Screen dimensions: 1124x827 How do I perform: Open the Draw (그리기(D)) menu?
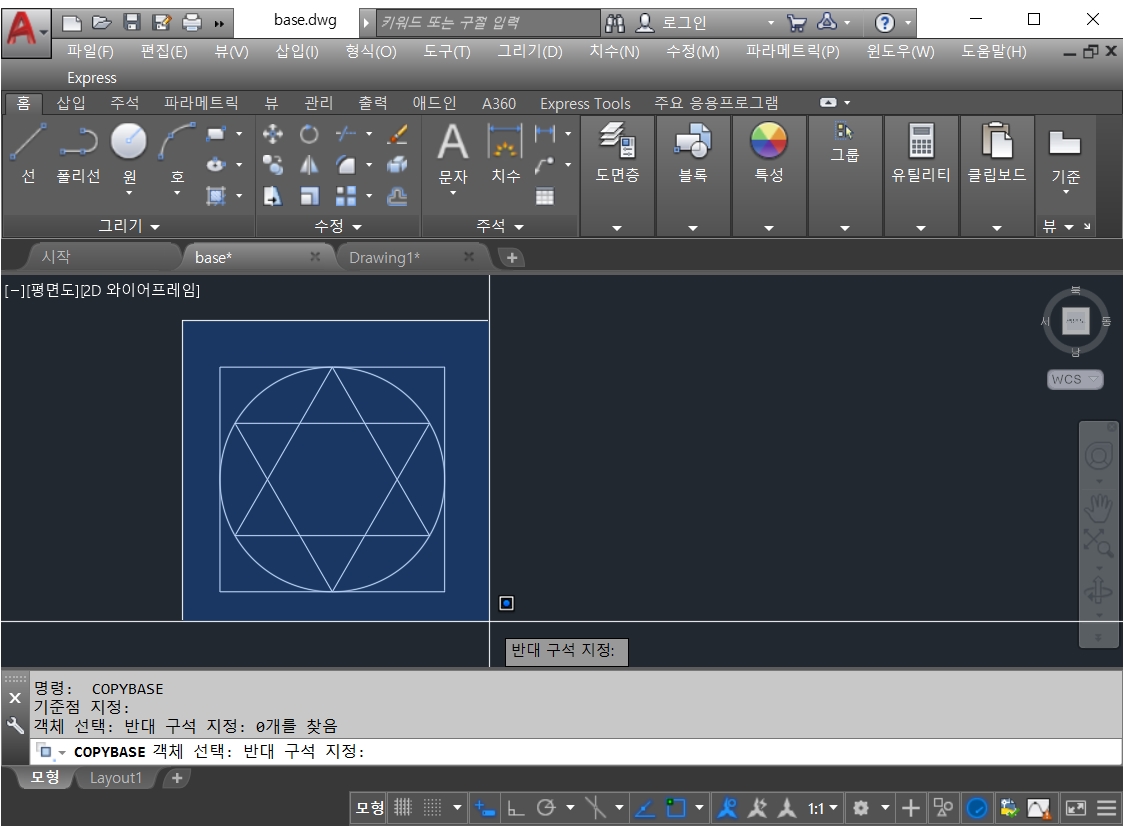tap(530, 52)
